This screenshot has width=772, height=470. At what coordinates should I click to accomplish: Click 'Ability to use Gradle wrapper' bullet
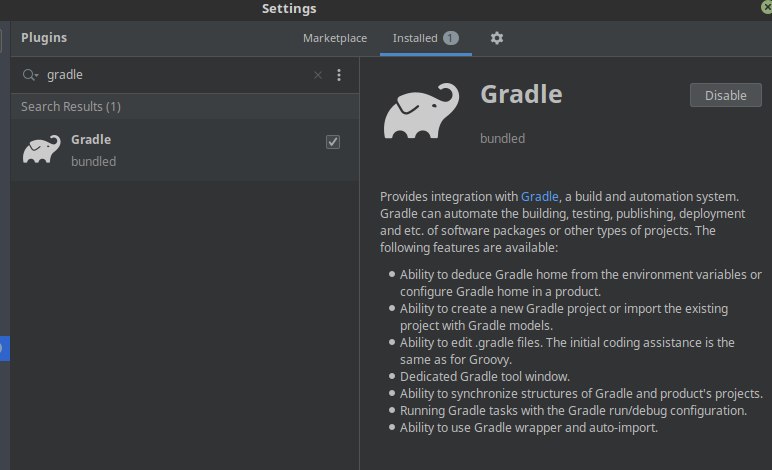tap(529, 428)
